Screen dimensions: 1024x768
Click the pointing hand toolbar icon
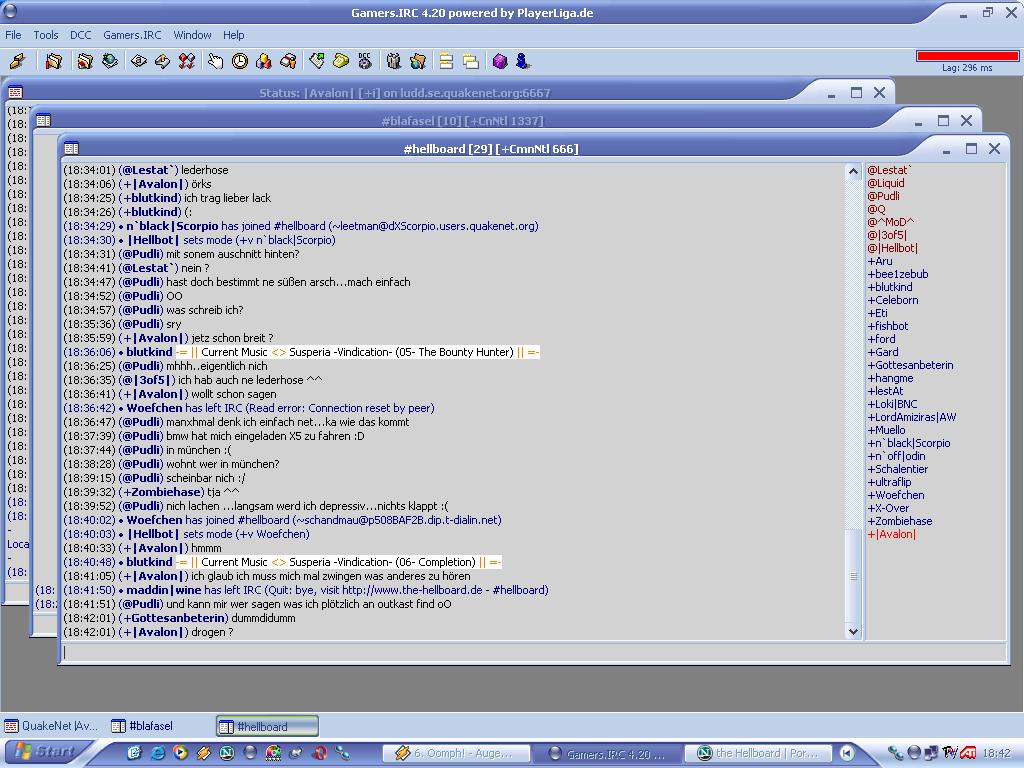[215, 61]
